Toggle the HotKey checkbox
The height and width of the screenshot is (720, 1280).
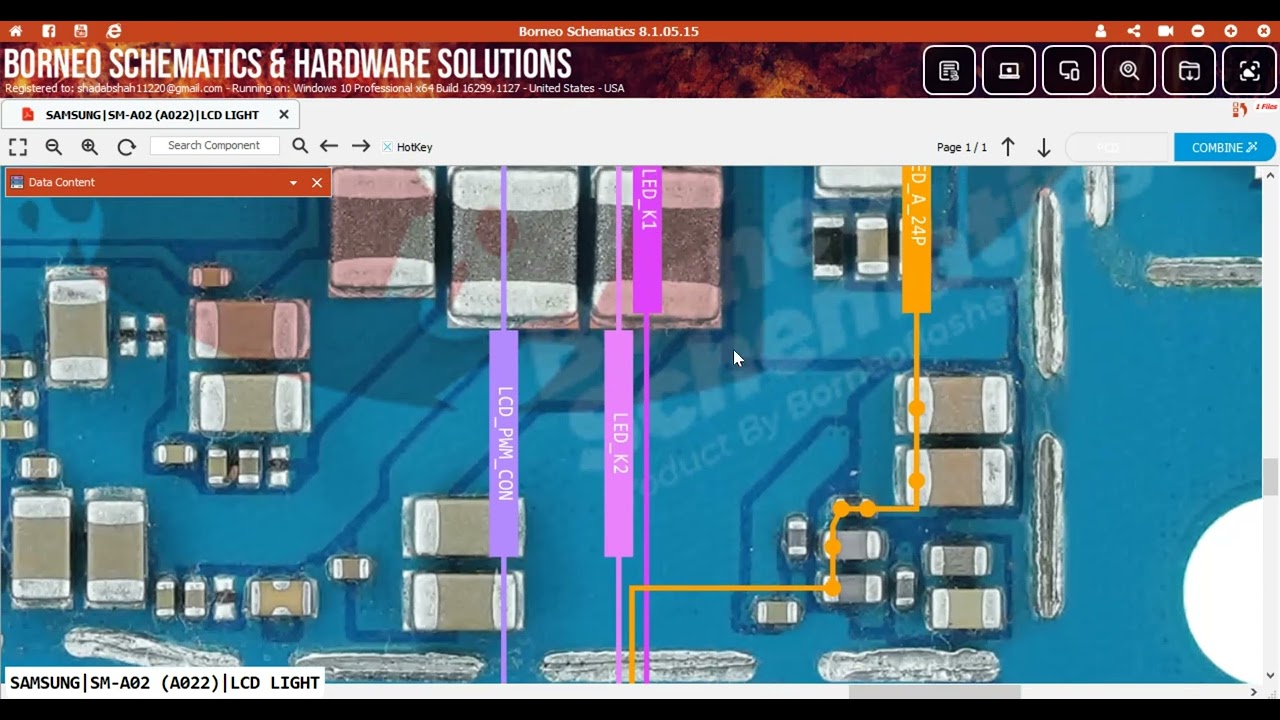coord(387,147)
